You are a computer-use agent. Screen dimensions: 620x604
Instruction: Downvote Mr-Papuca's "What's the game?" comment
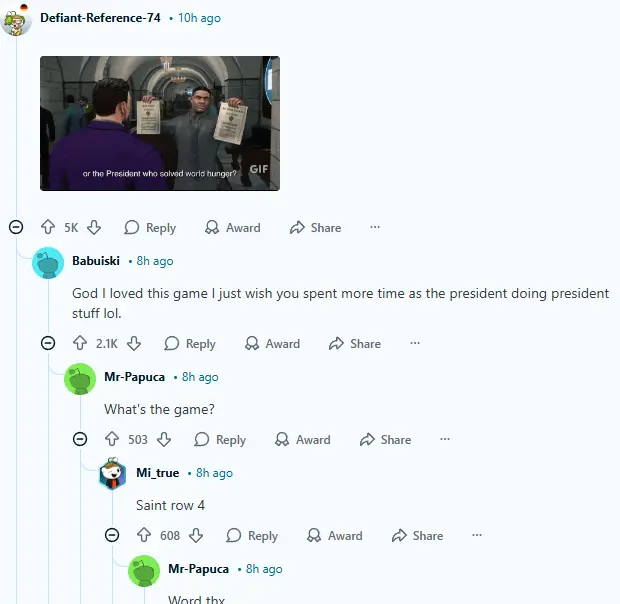[x=164, y=439]
